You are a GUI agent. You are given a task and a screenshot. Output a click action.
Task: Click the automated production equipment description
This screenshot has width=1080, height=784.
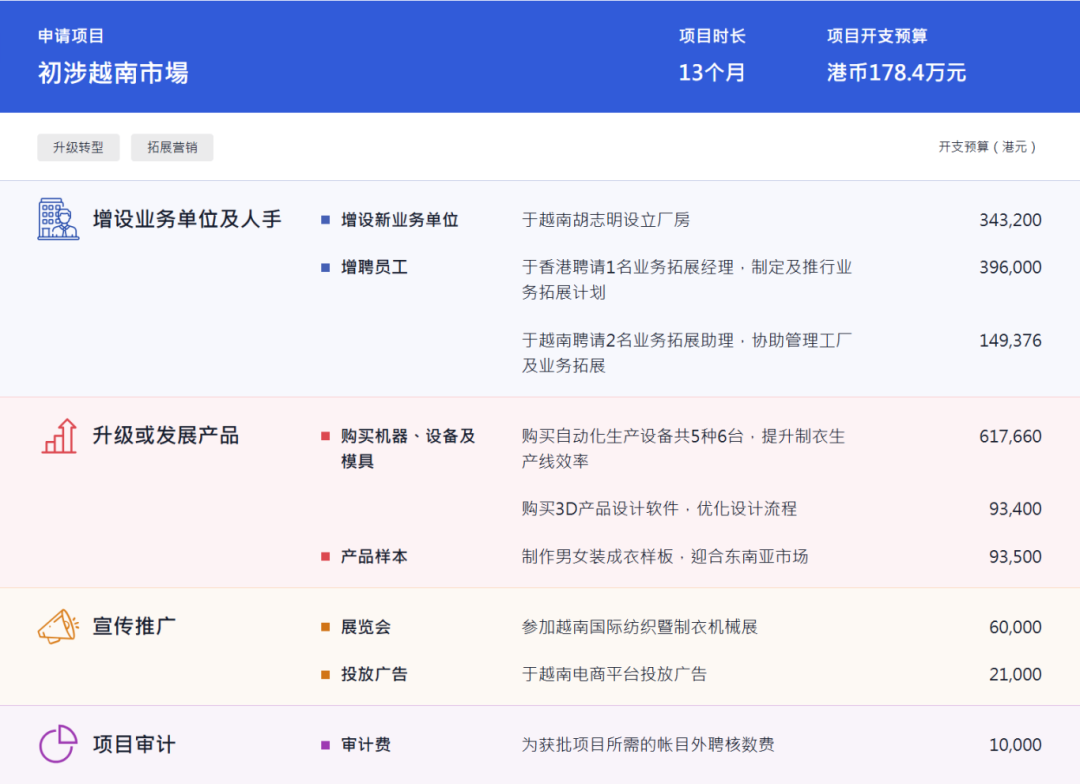[683, 448]
